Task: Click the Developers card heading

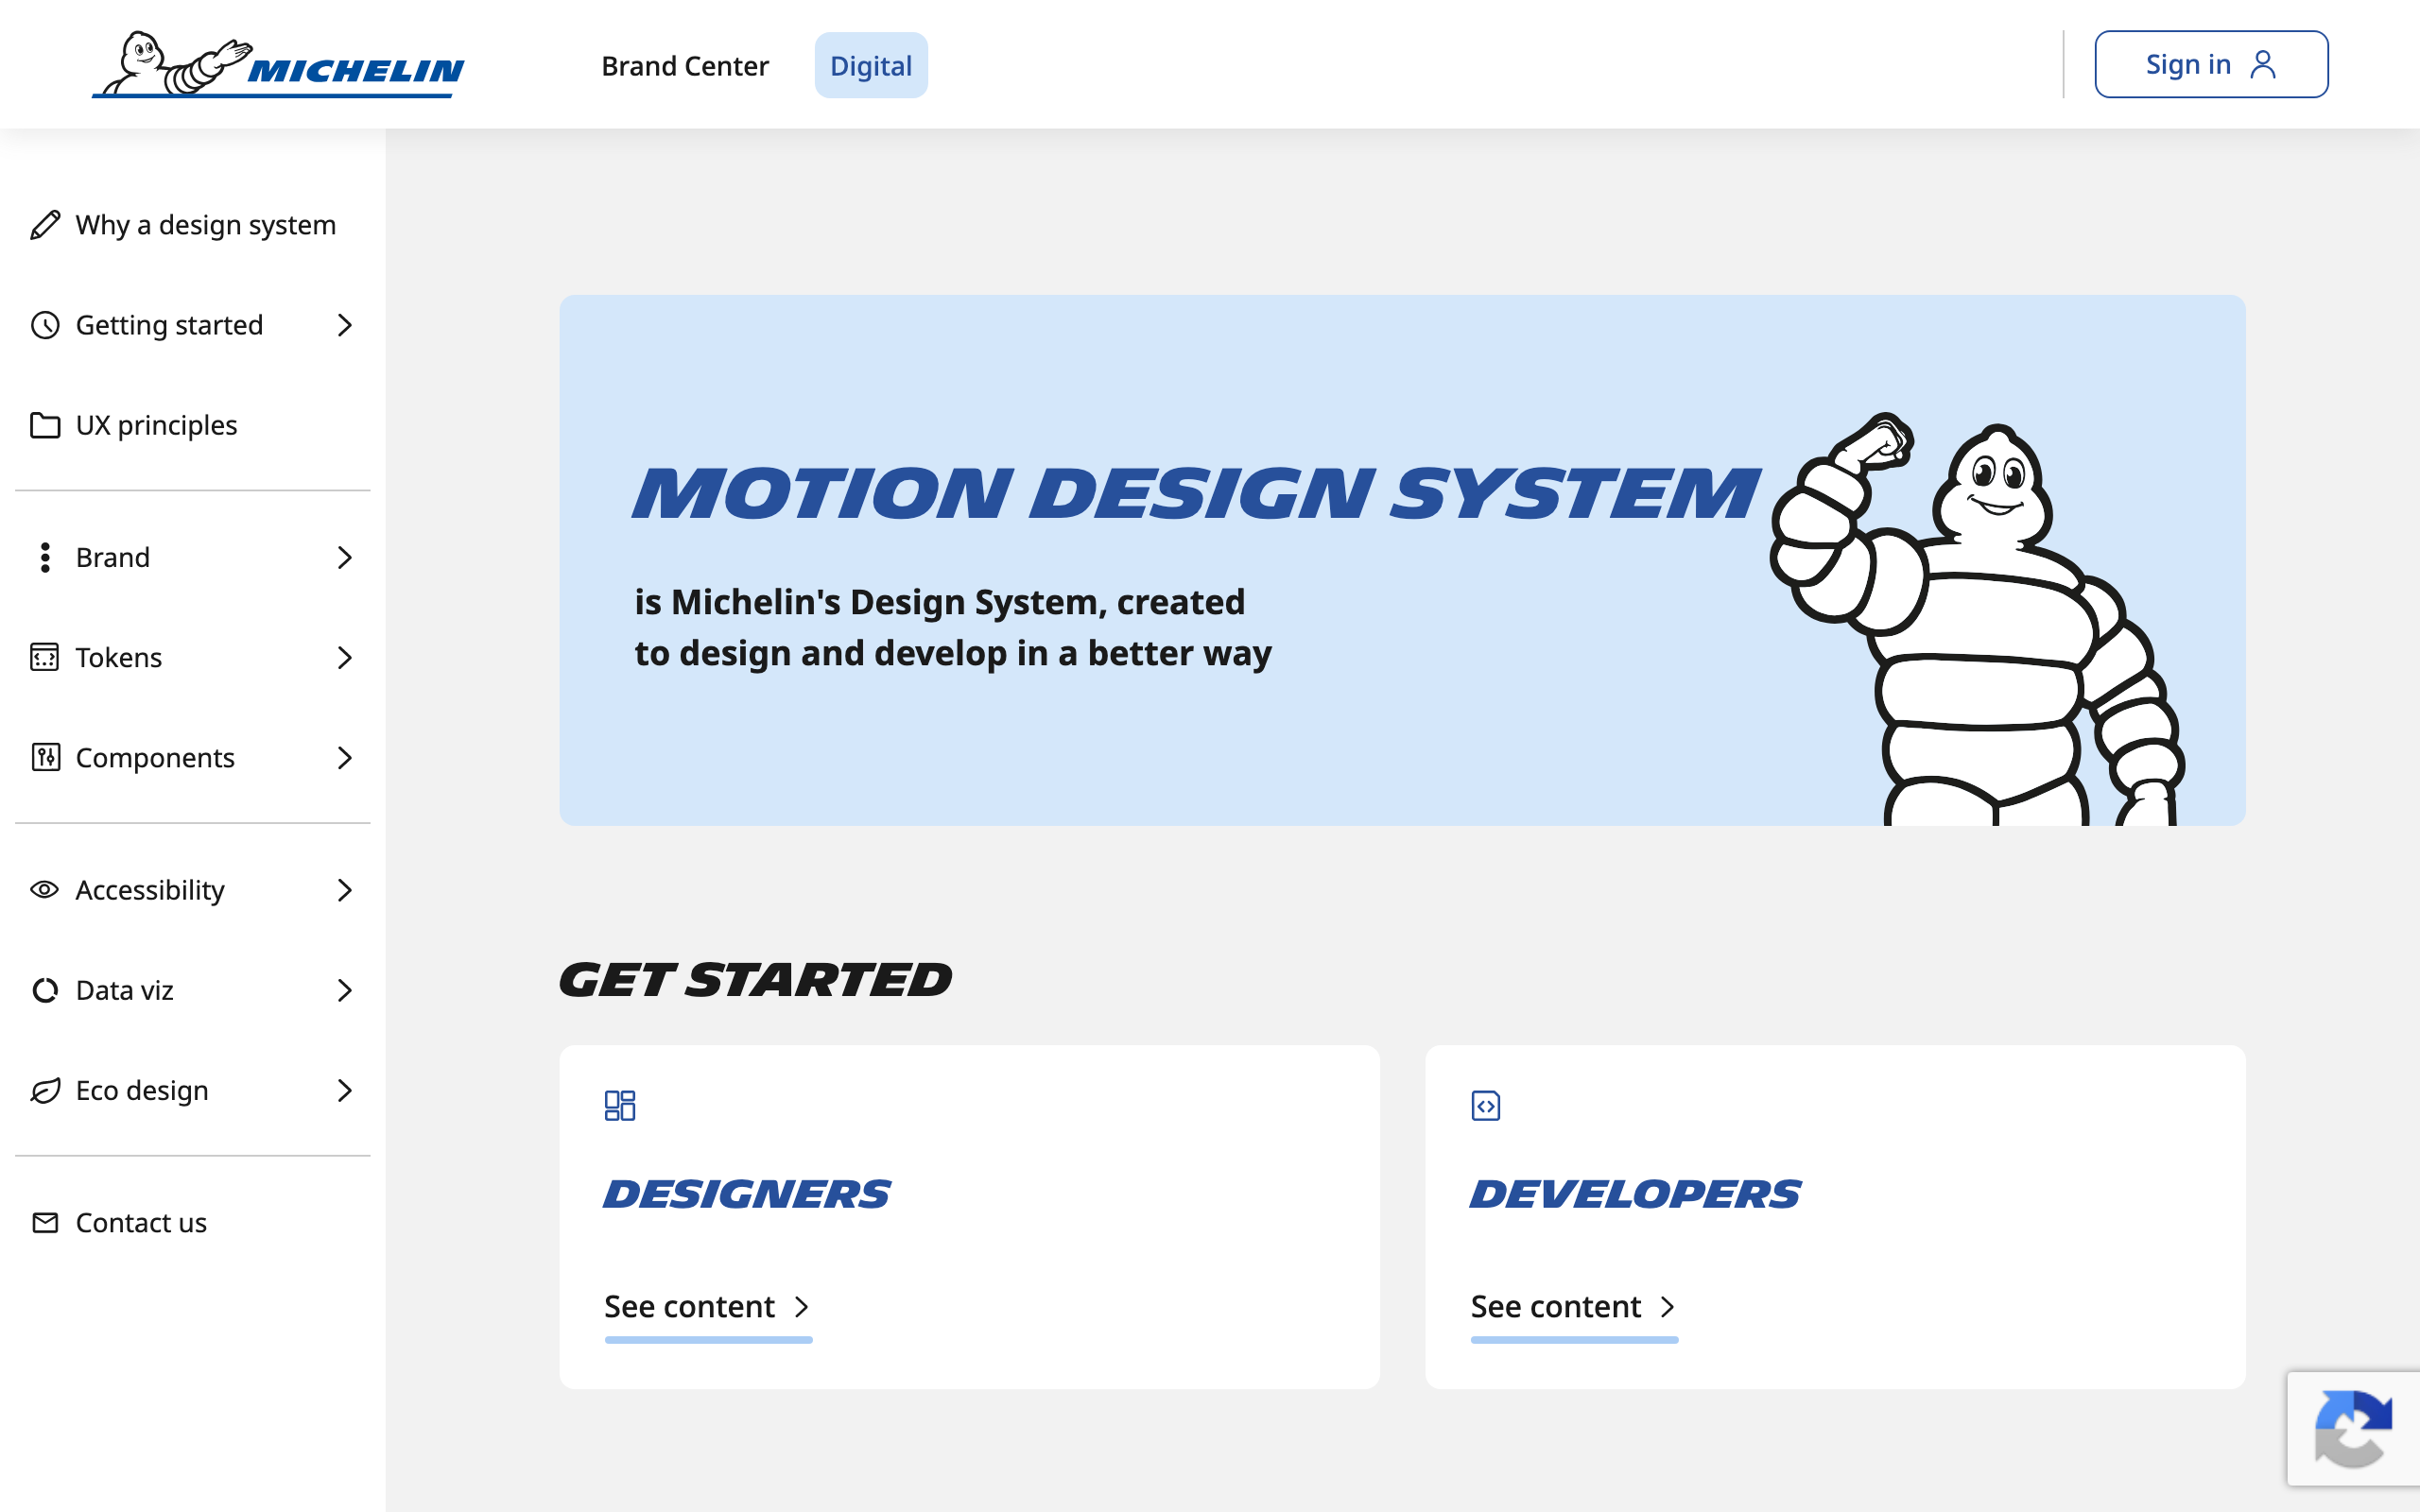Action: tap(1634, 1194)
